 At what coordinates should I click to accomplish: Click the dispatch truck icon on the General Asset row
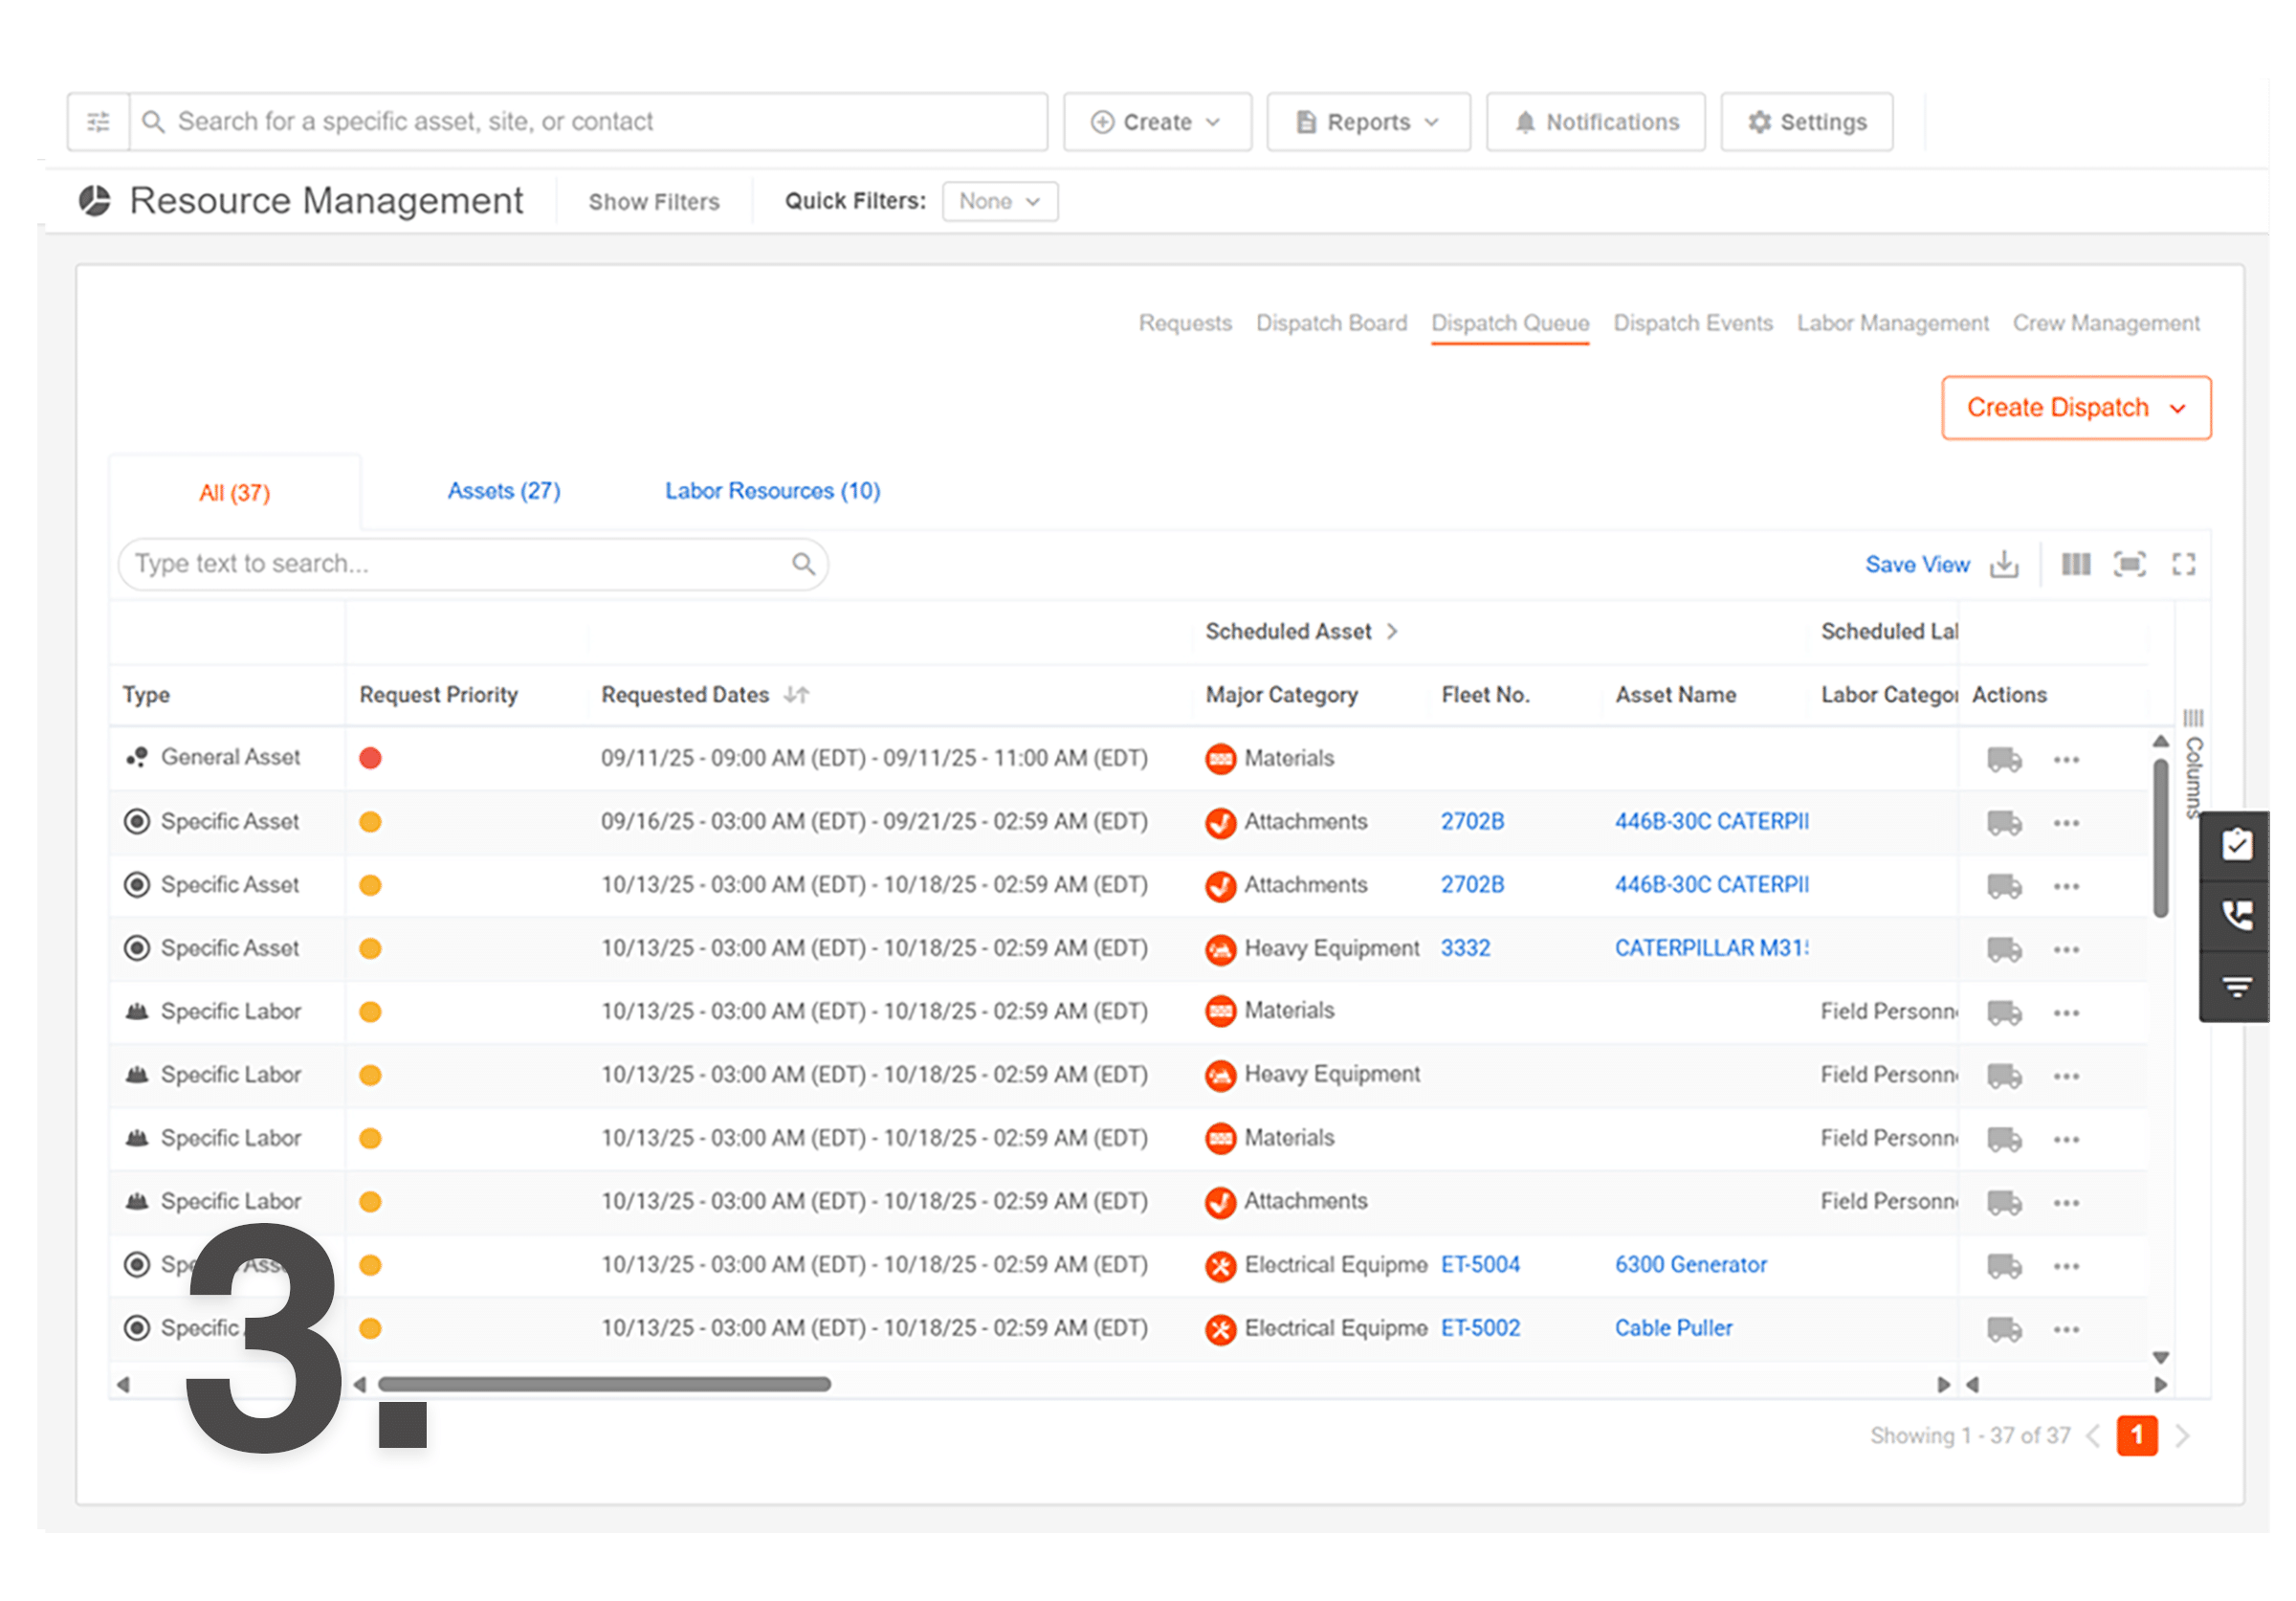pyautogui.click(x=2003, y=758)
